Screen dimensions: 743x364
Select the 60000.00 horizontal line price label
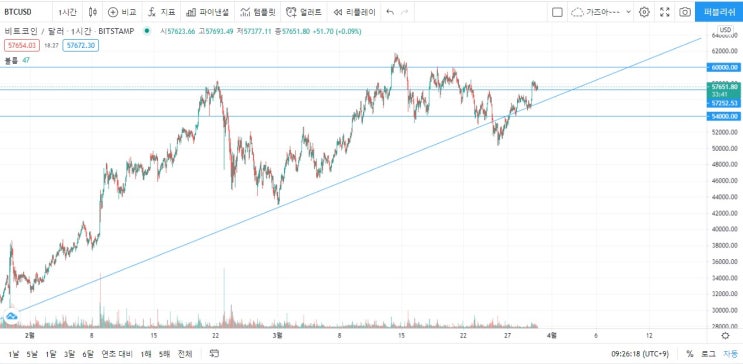pyautogui.click(x=724, y=67)
